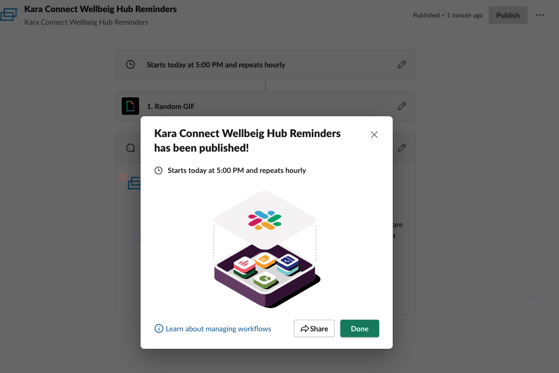Click the clock icon in the schedule step
This screenshot has height=373, width=559.
(x=130, y=65)
